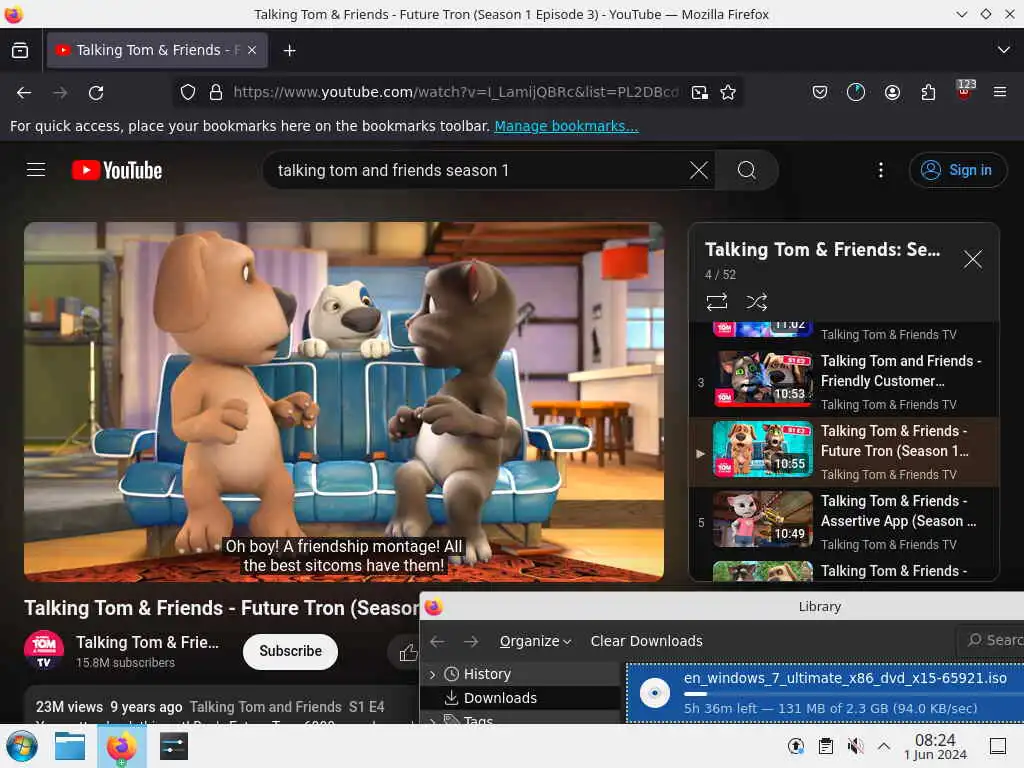Subscribe to Talking Tom & Friends
This screenshot has width=1024, height=768.
291,651
